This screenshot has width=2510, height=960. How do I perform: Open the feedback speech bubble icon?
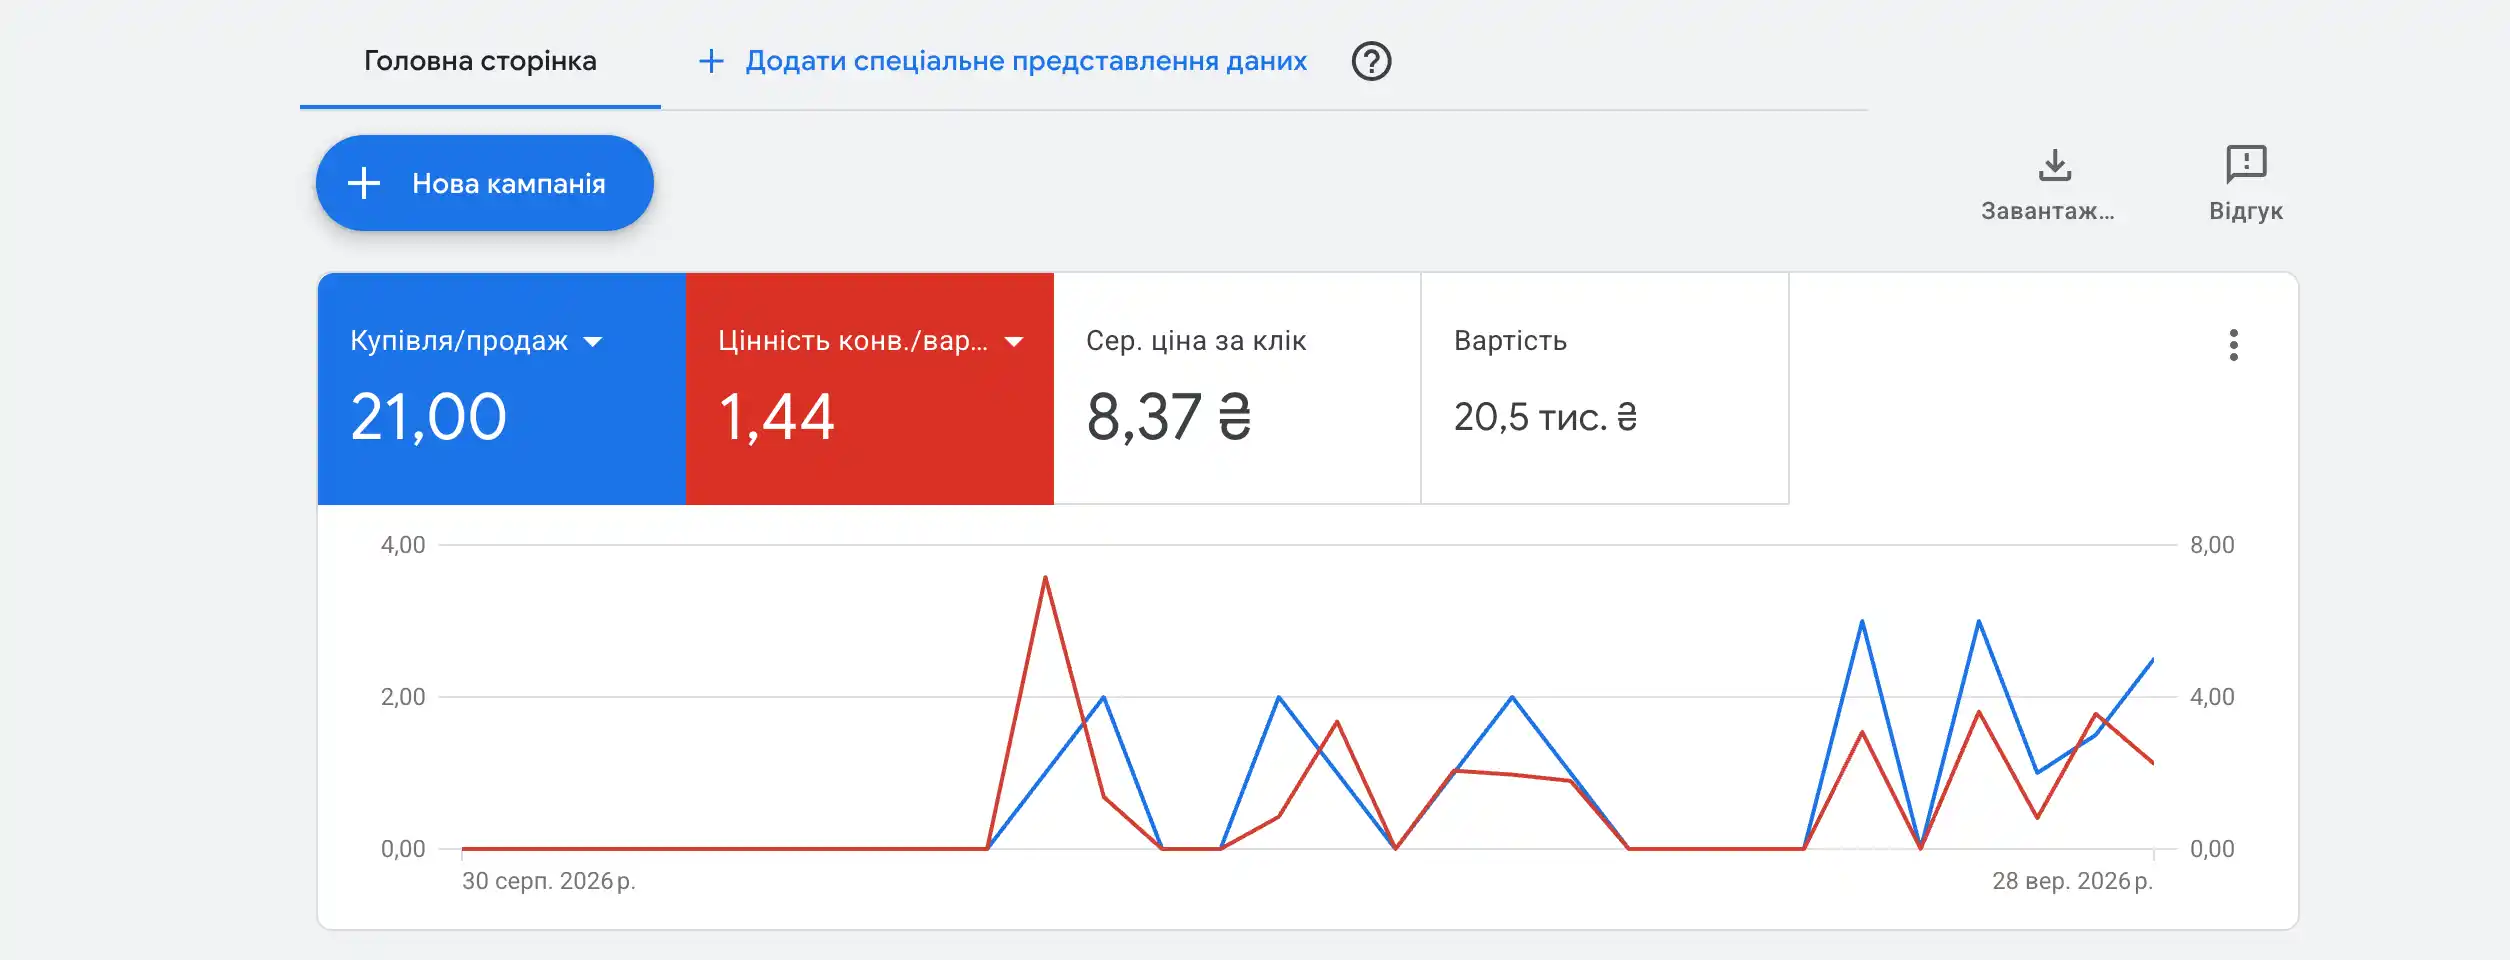click(x=2246, y=164)
